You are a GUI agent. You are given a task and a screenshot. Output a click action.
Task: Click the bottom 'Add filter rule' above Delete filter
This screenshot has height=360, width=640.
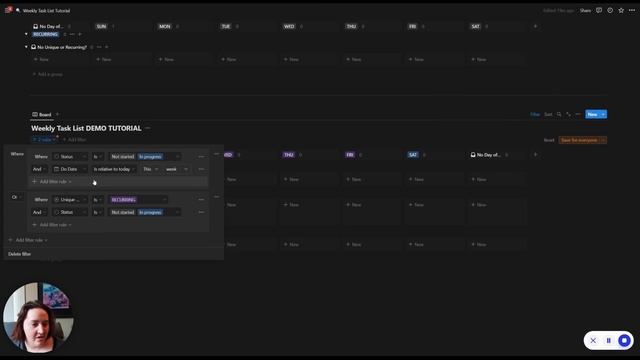coord(28,240)
